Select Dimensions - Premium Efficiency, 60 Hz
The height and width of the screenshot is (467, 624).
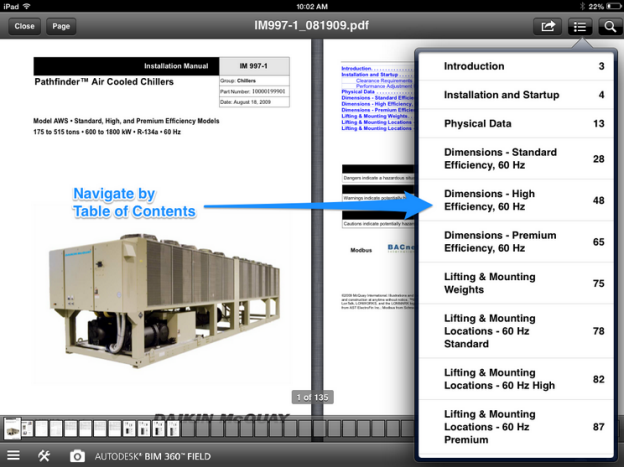pyautogui.click(x=516, y=241)
